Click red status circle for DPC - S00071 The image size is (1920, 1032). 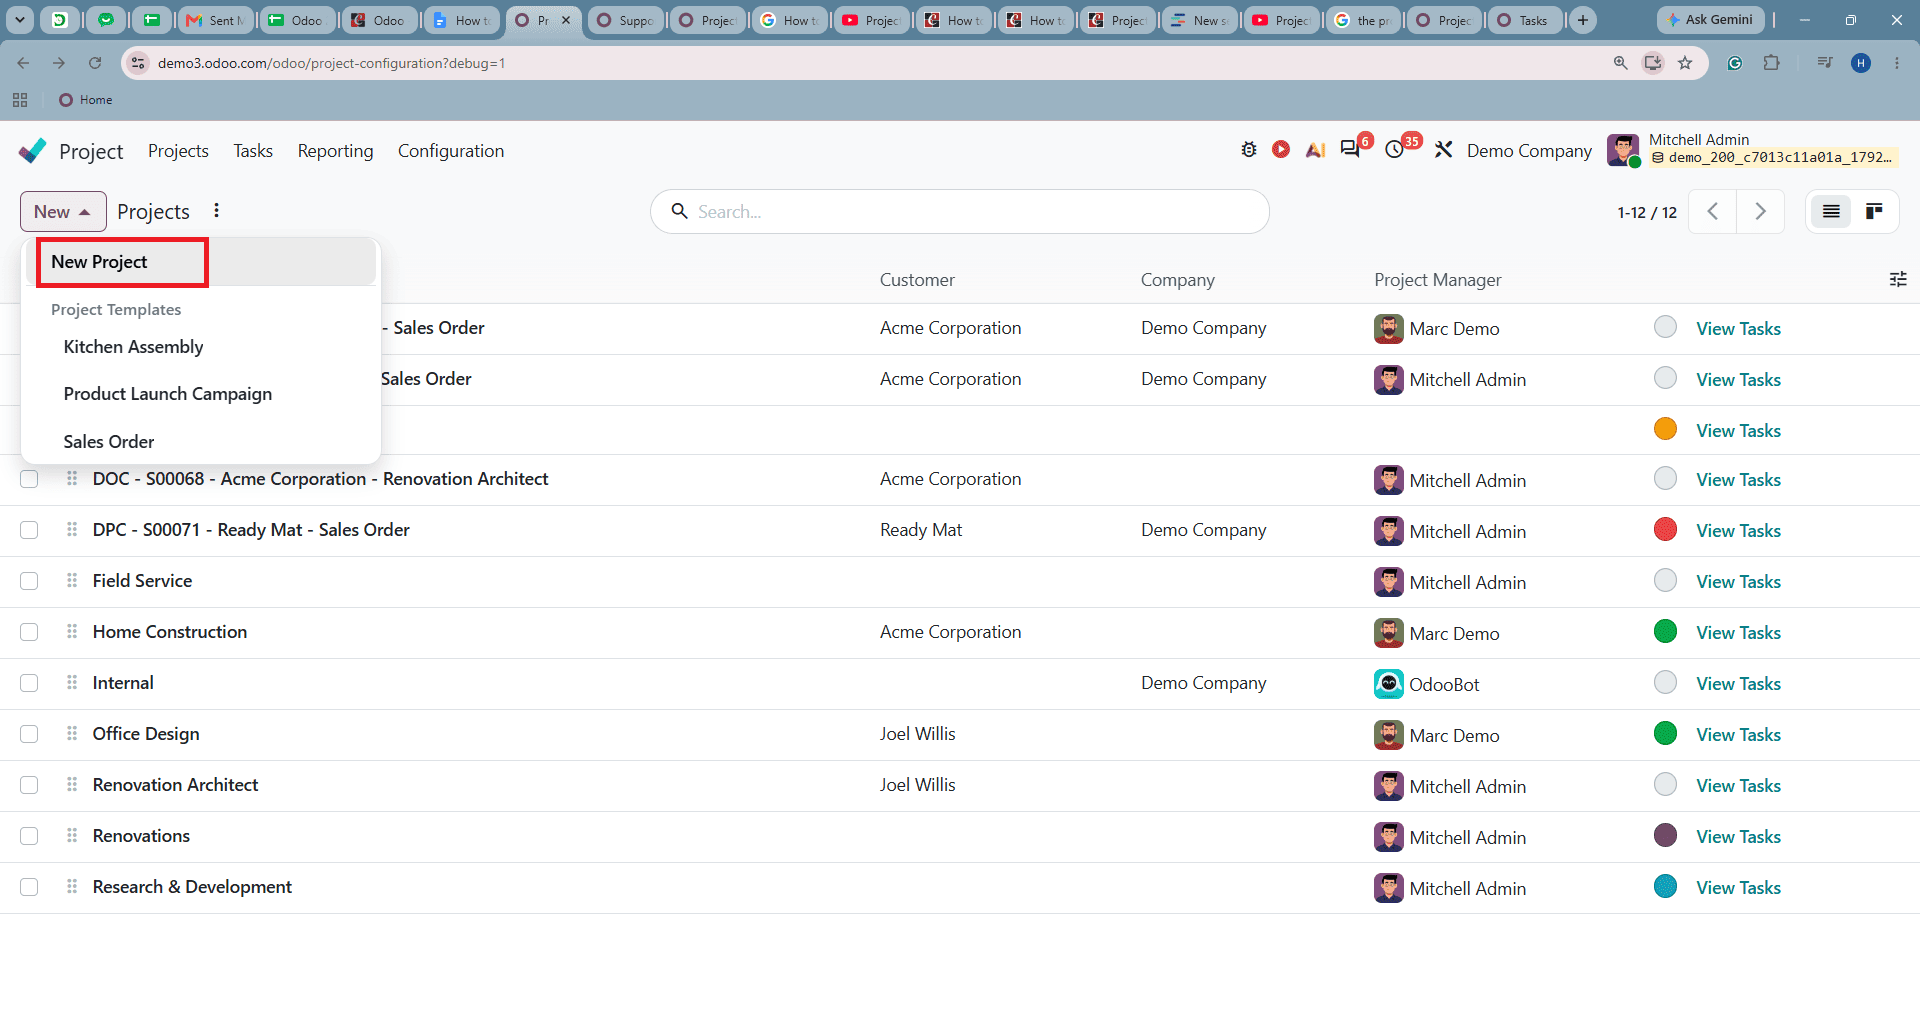(1665, 529)
